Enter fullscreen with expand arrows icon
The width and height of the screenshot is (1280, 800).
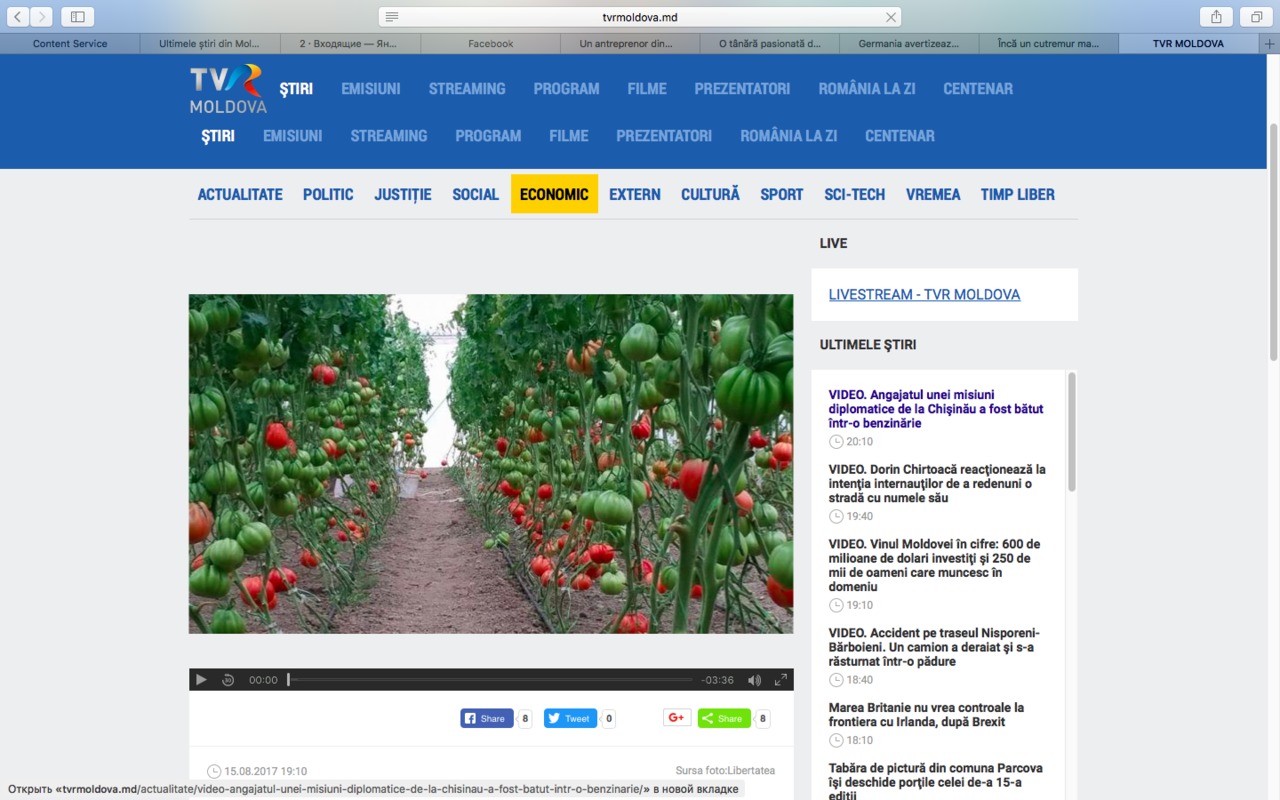pos(781,680)
